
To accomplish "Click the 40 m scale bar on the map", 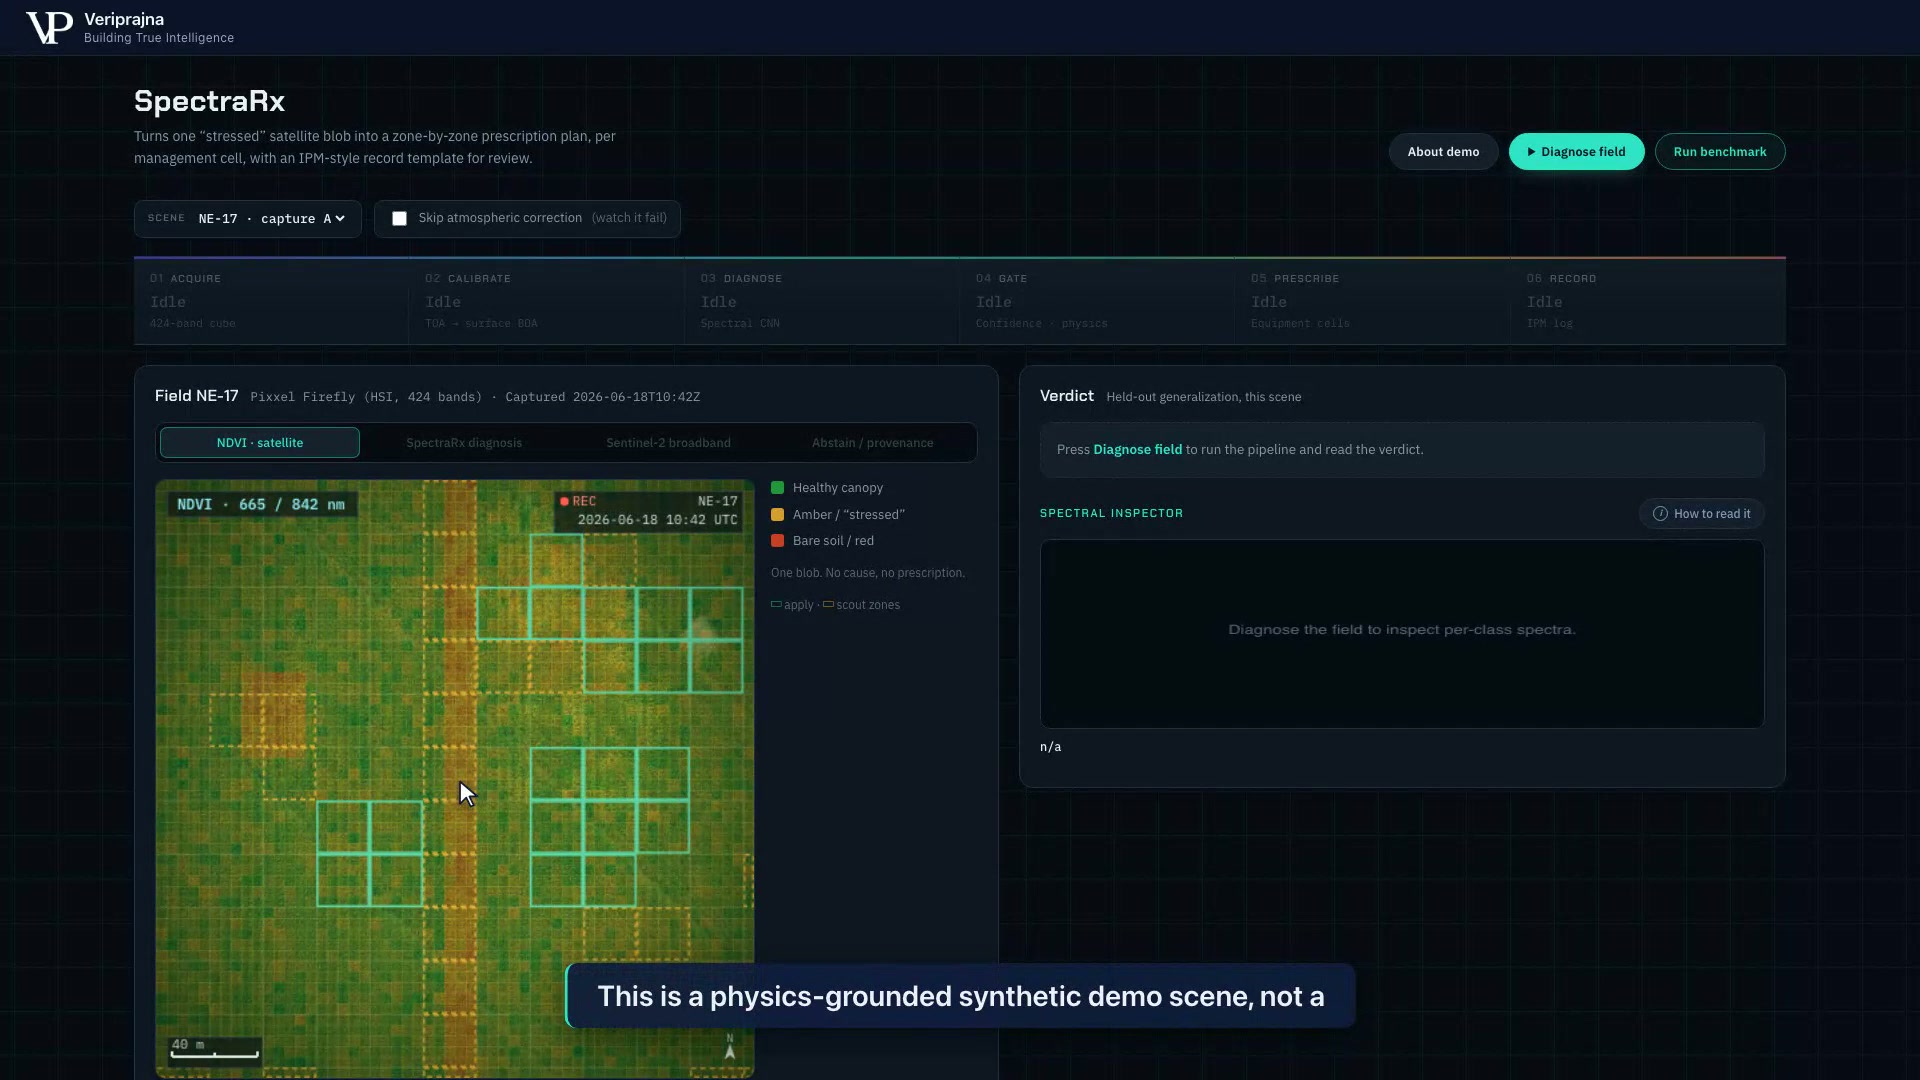I will coord(215,1048).
